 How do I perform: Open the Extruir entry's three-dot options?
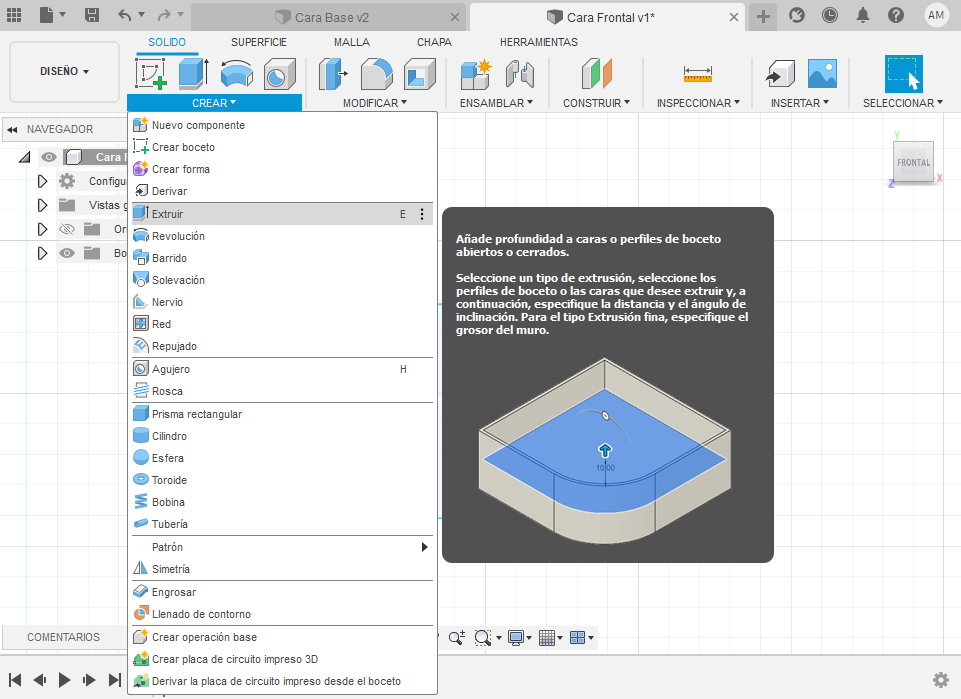422,214
